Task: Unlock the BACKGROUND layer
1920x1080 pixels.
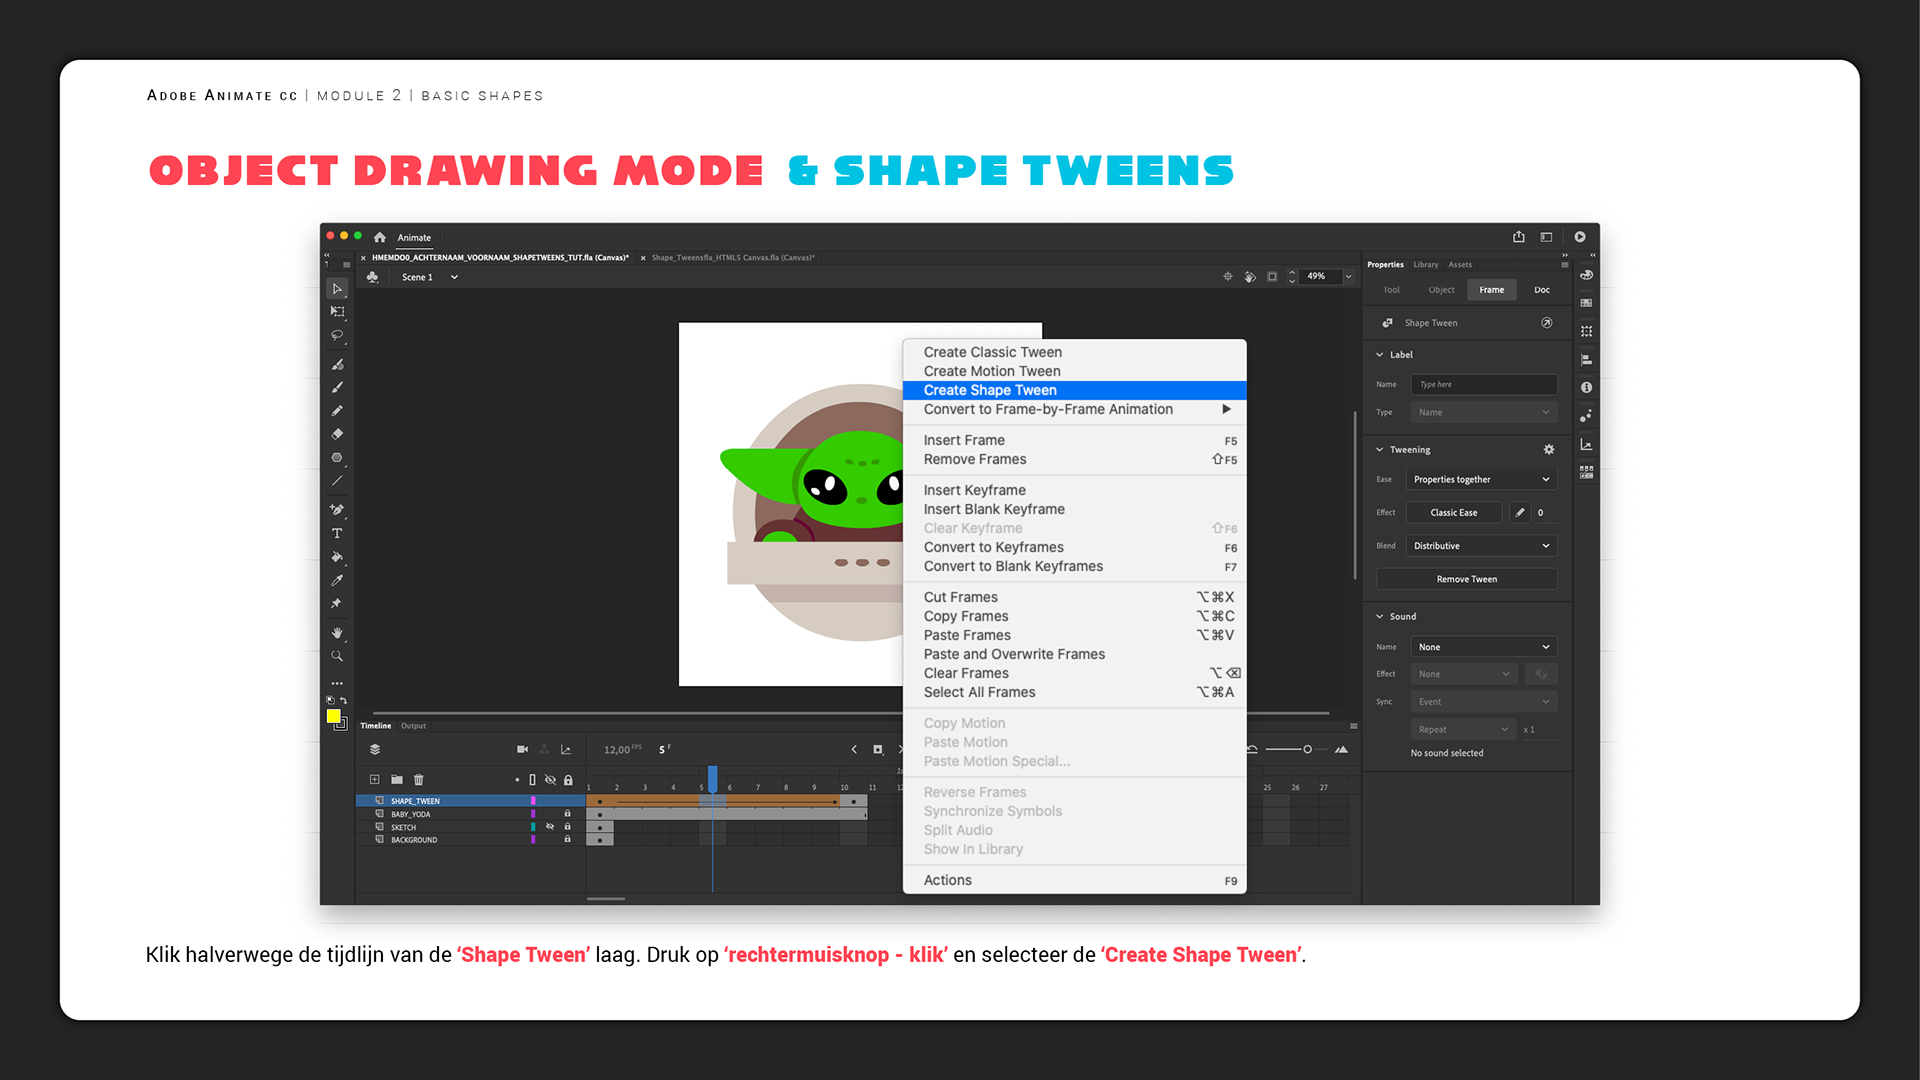Action: click(x=567, y=840)
